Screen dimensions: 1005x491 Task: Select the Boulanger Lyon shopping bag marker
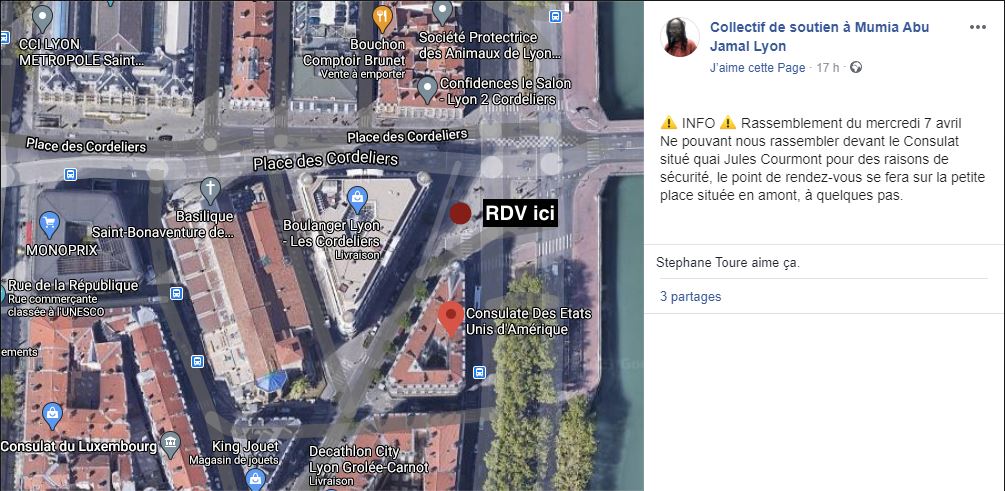[x=356, y=199]
